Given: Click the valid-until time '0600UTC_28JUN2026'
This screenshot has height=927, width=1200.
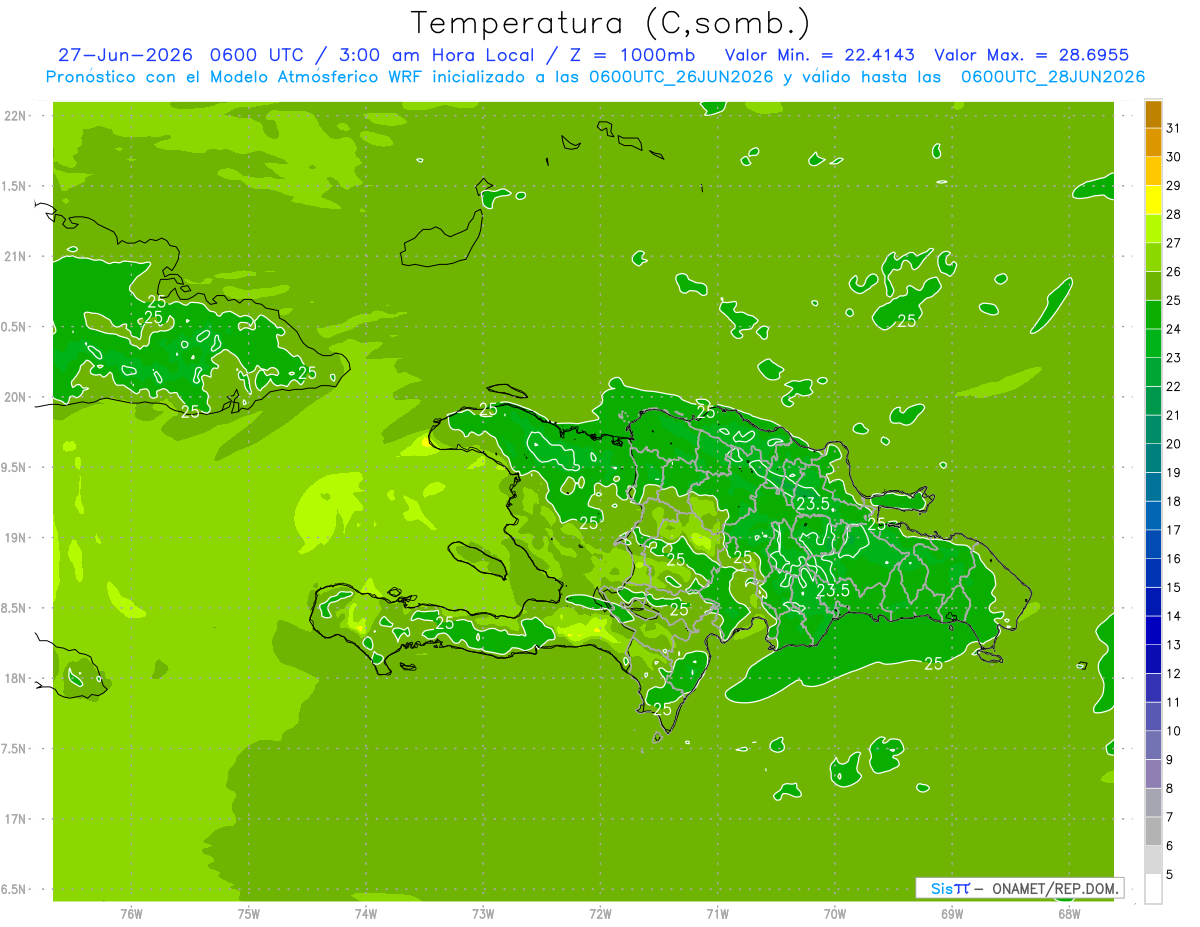Looking at the screenshot, I should coord(1053,77).
